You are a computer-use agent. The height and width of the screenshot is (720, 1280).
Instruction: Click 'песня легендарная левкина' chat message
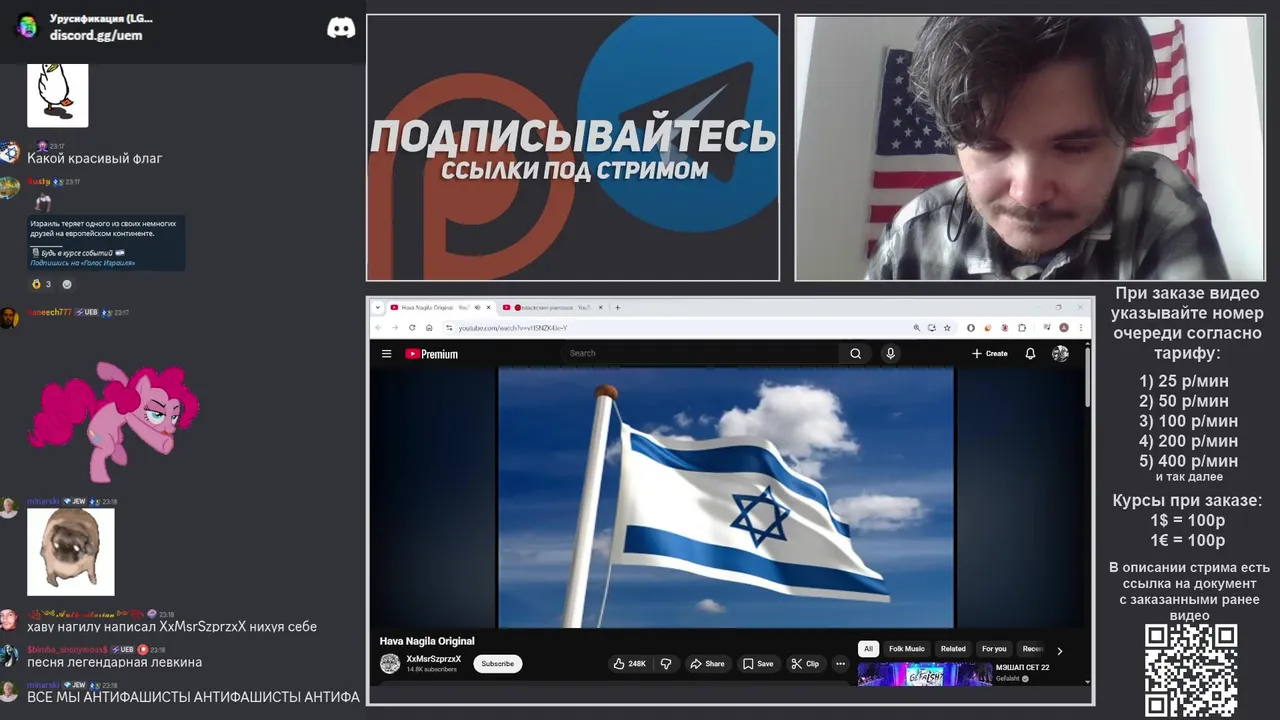click(x=114, y=662)
